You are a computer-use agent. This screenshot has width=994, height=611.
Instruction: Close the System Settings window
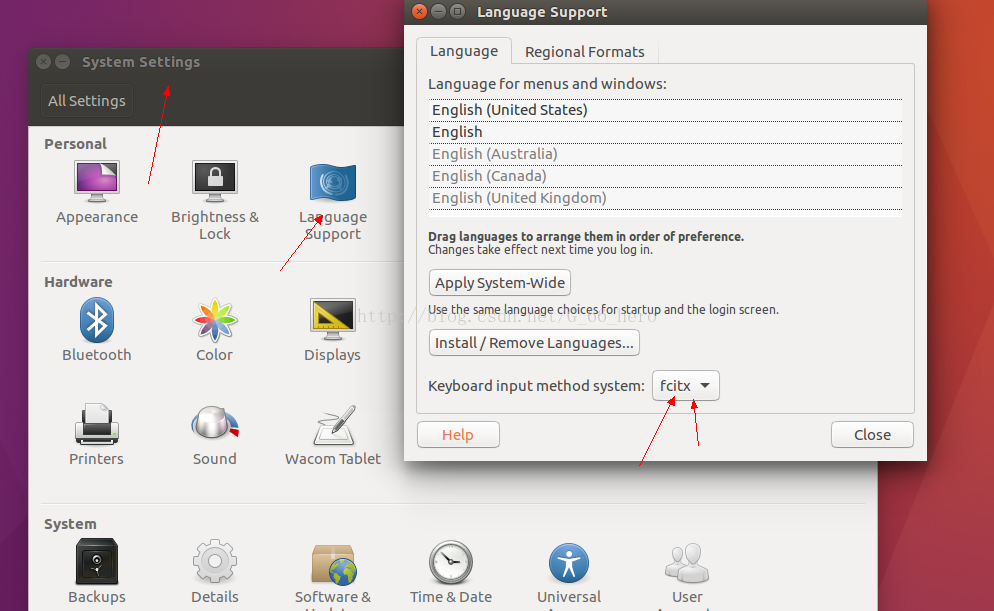(43, 61)
